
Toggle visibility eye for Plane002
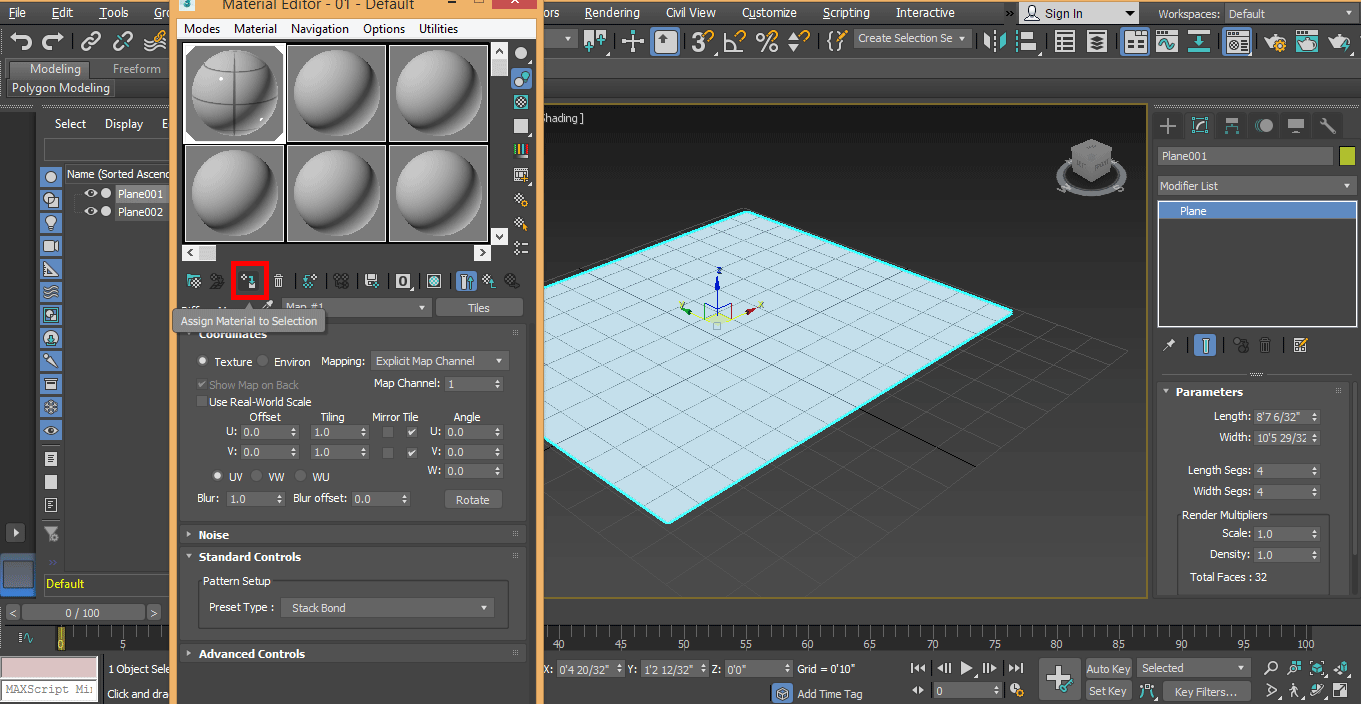[90, 212]
